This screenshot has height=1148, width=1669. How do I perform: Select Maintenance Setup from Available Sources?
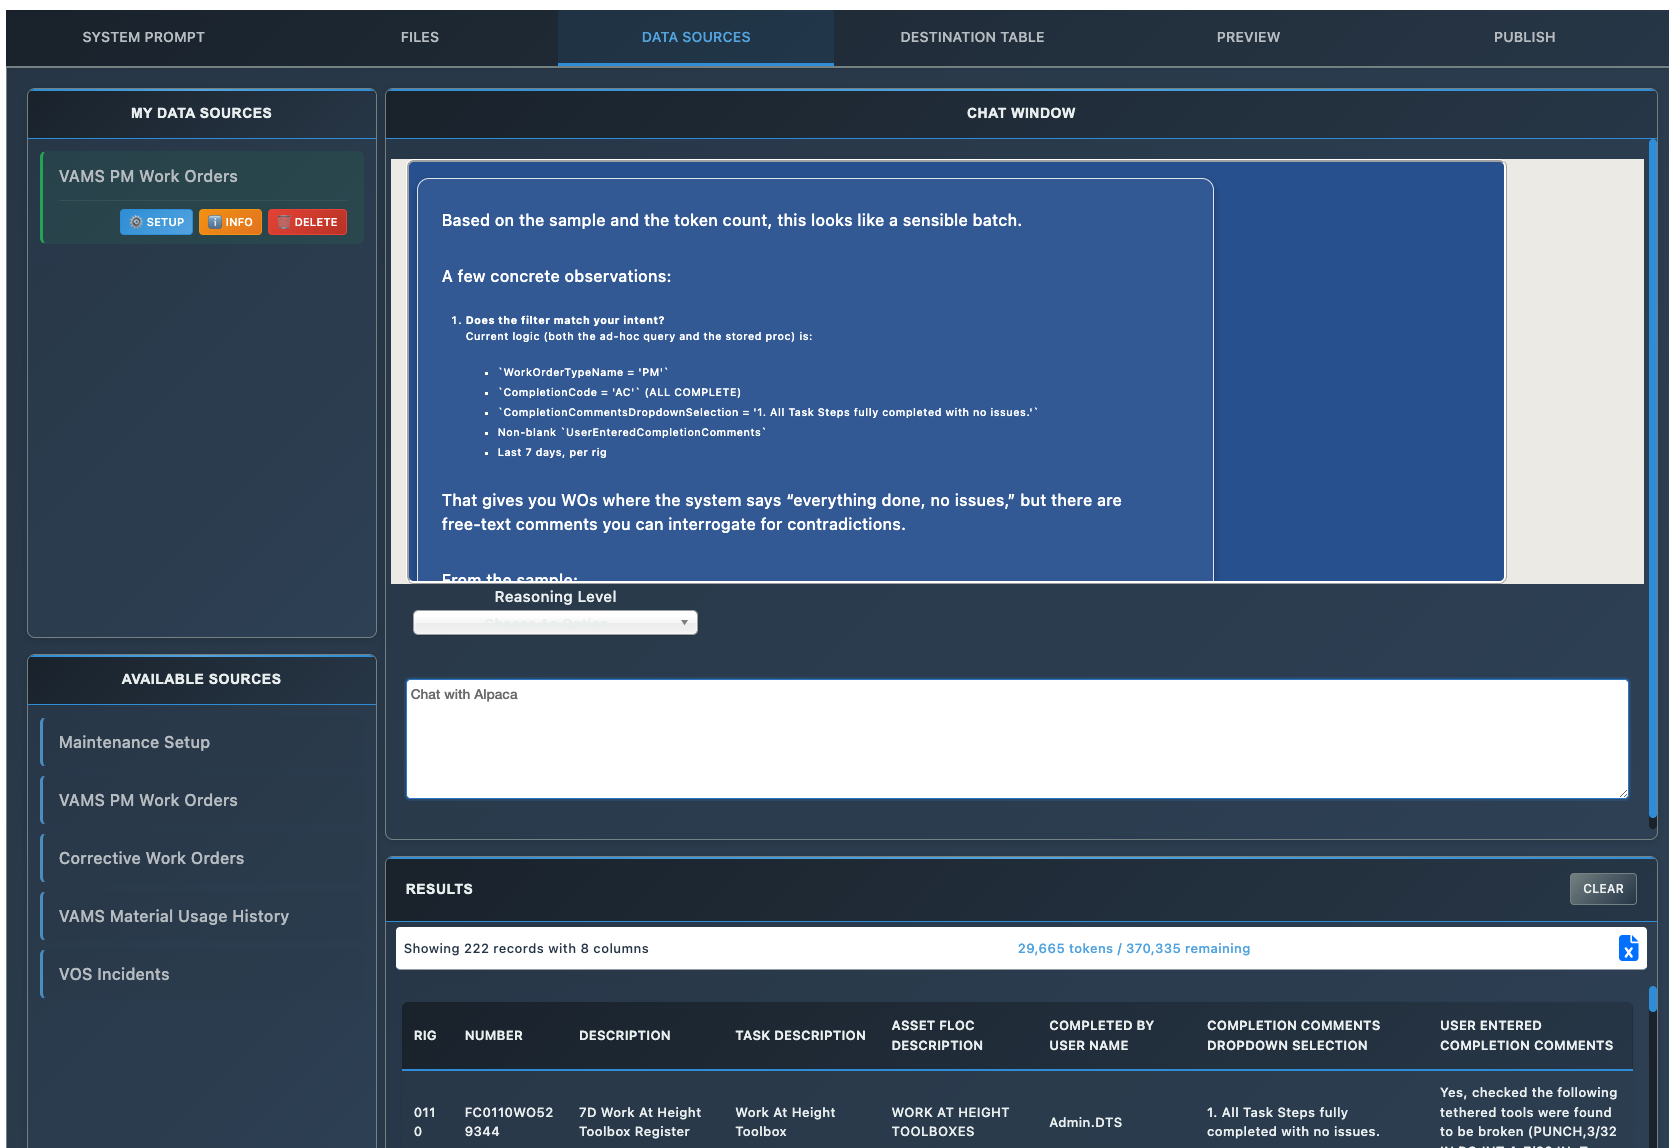pyautogui.click(x=134, y=742)
